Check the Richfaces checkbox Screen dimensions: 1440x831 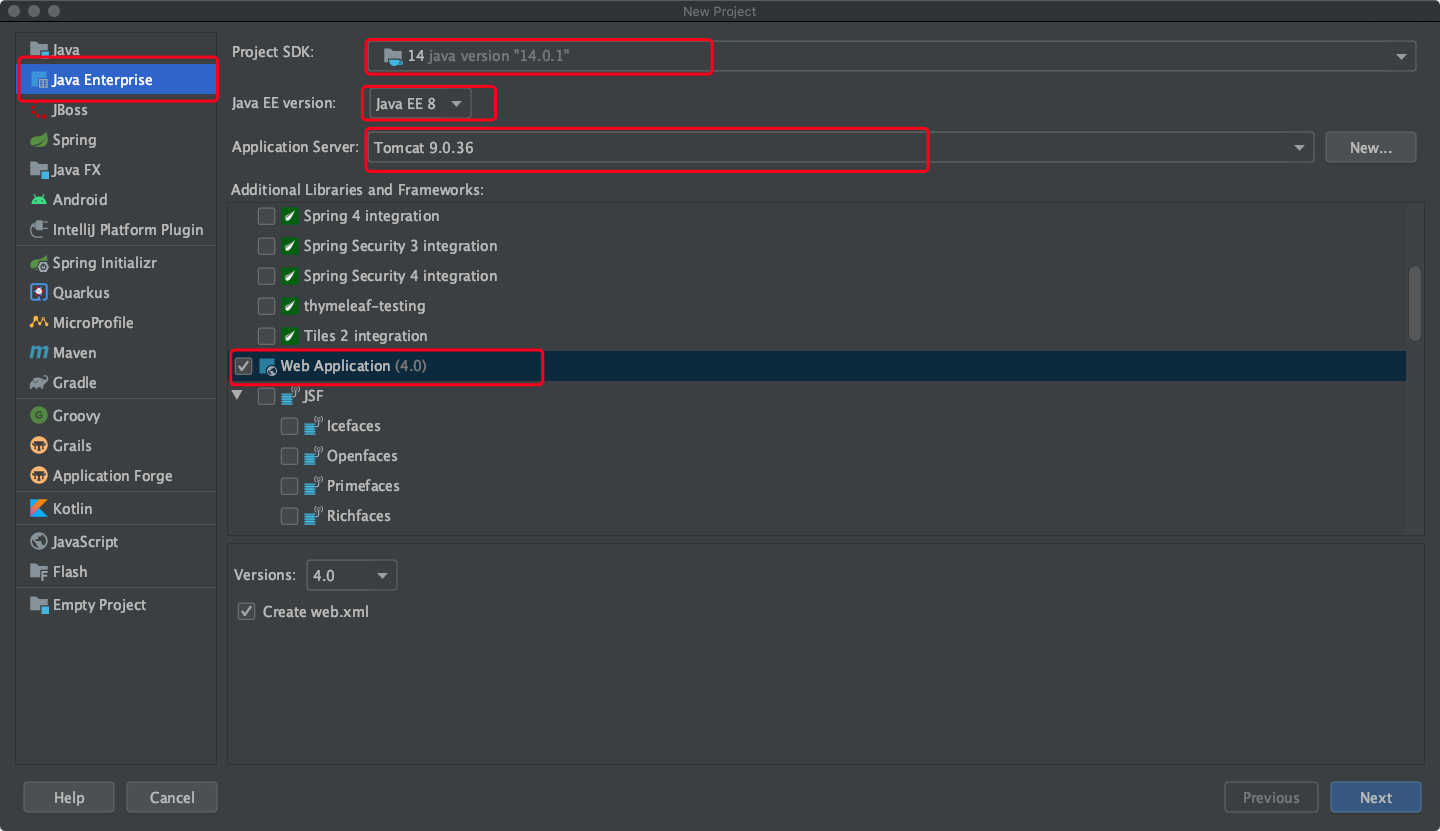(289, 516)
